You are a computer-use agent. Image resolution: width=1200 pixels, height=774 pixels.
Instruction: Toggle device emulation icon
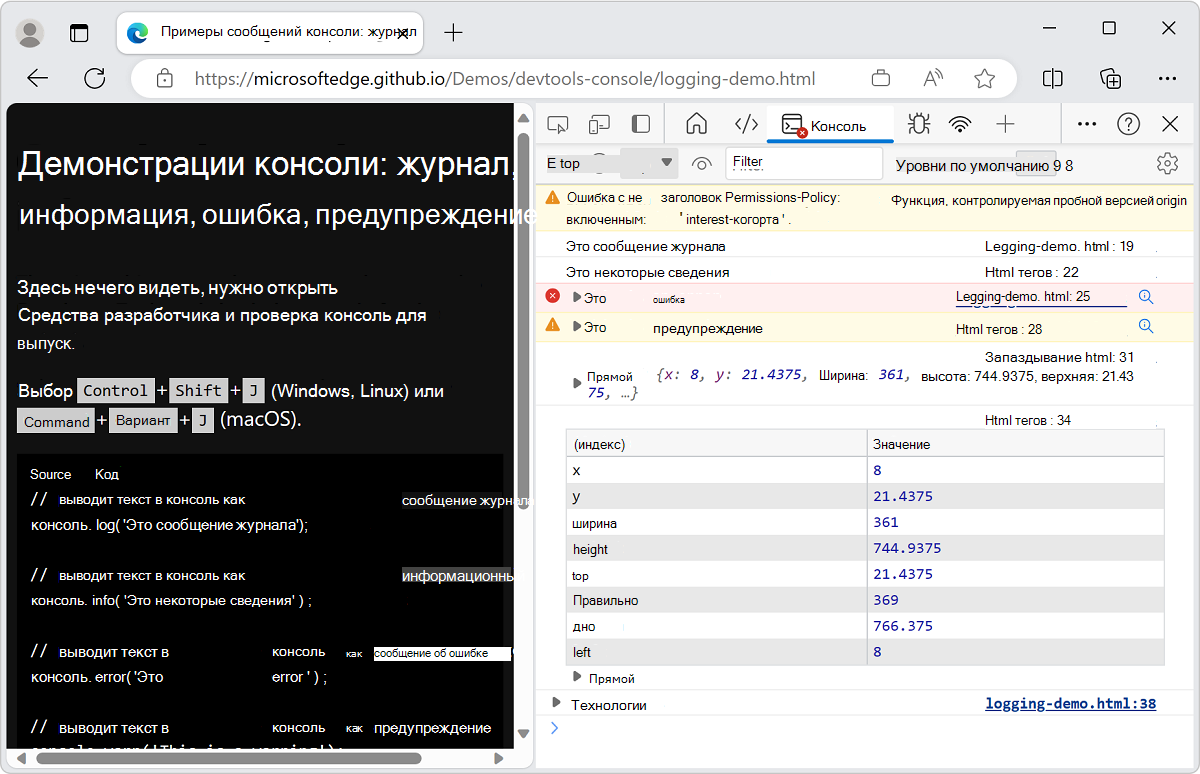[x=599, y=124]
